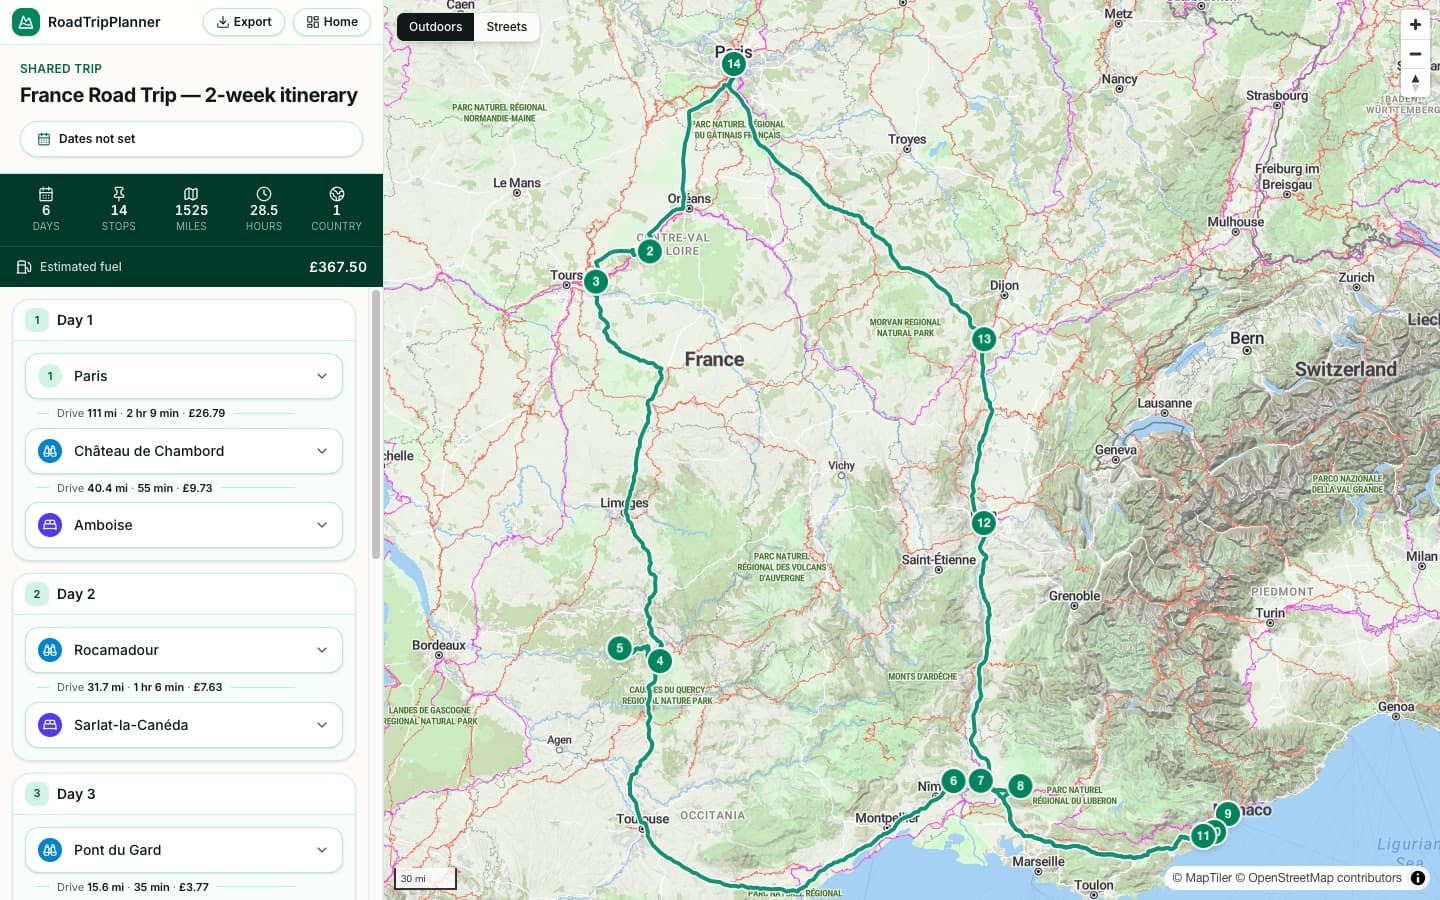Select map marker 7 on the map

[x=981, y=780]
